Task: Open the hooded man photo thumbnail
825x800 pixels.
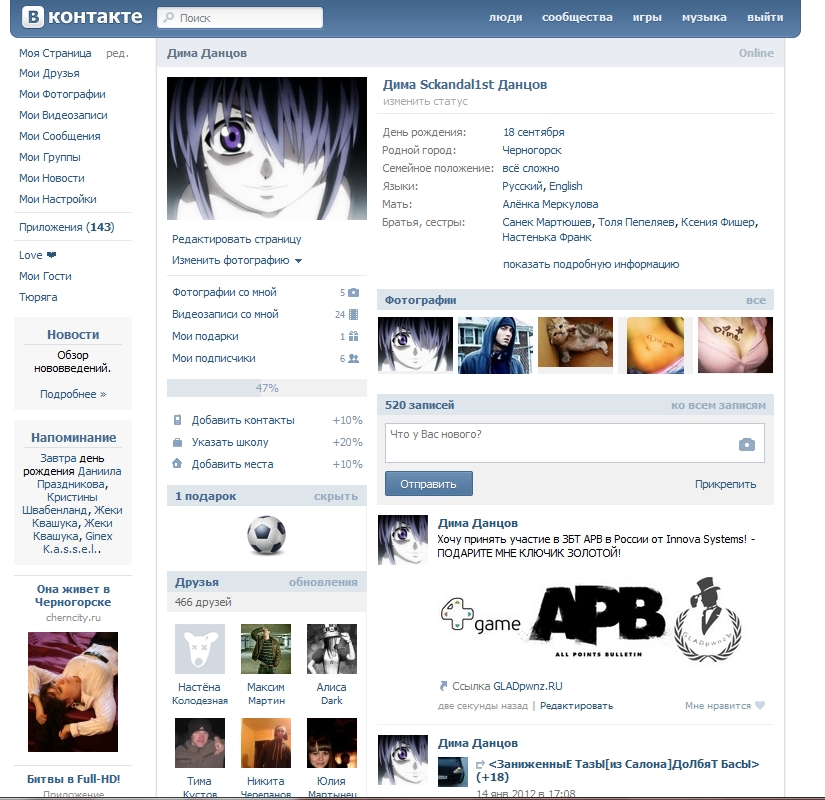Action: pos(496,345)
